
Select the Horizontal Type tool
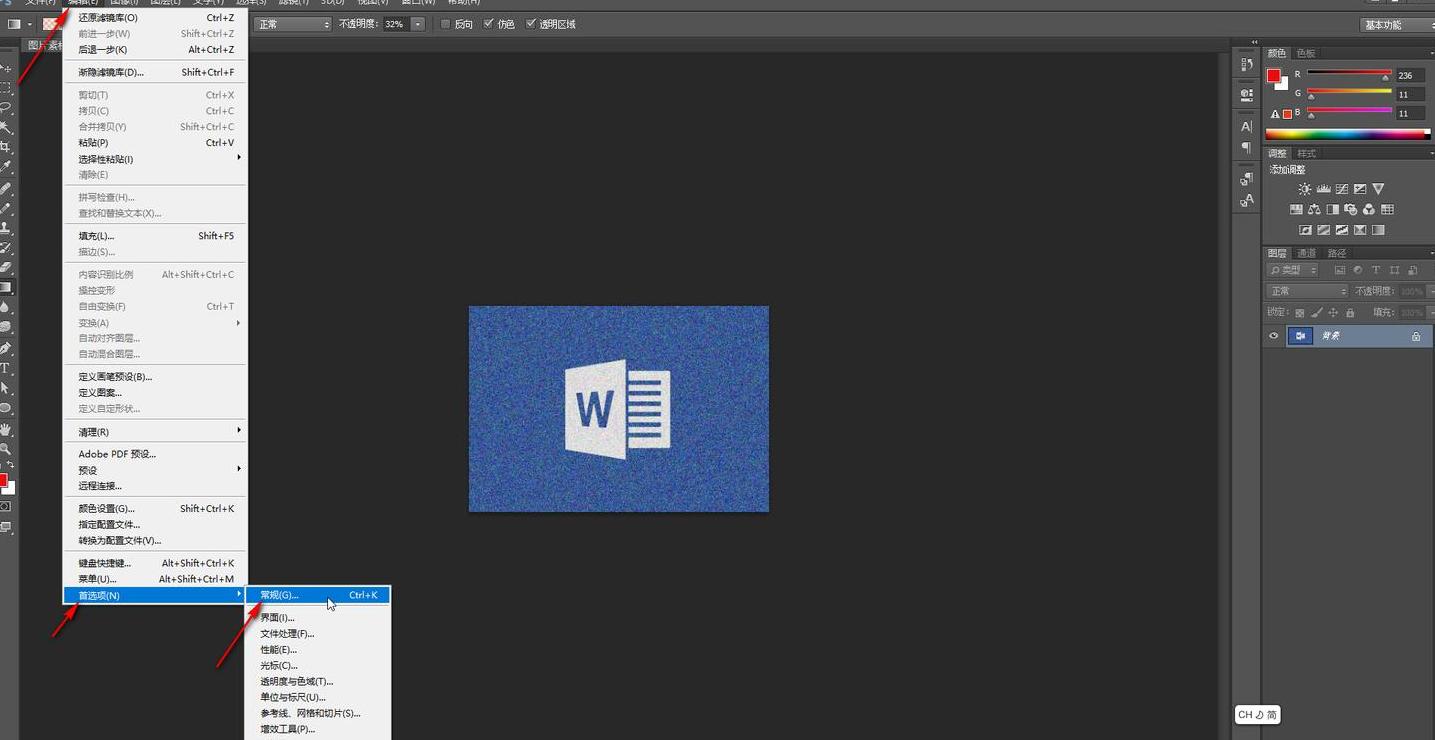[6, 368]
